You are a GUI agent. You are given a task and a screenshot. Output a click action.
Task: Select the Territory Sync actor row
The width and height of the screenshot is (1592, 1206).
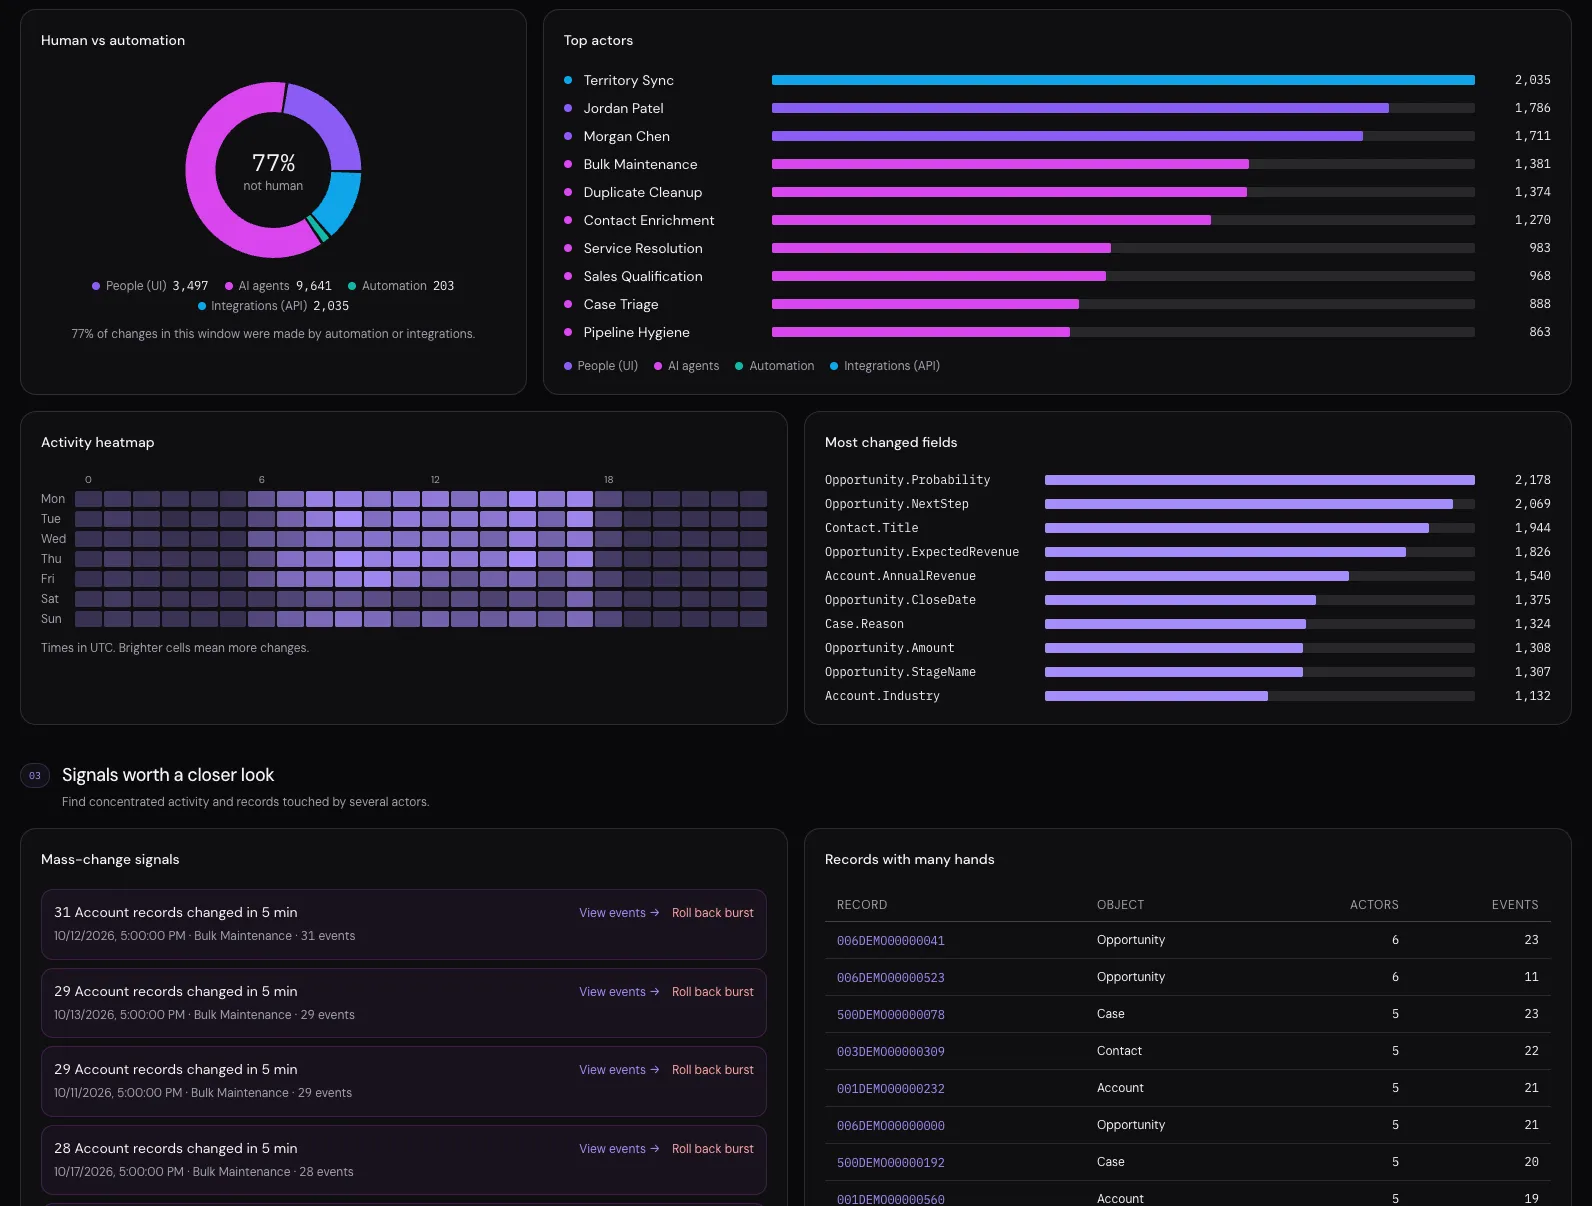click(1057, 80)
